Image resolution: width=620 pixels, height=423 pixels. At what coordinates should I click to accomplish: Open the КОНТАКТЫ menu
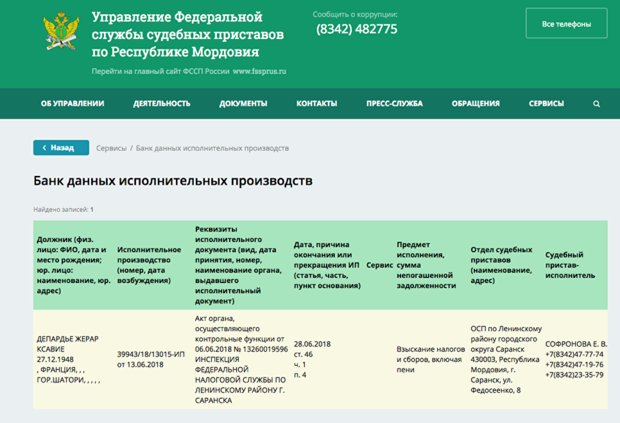(317, 104)
